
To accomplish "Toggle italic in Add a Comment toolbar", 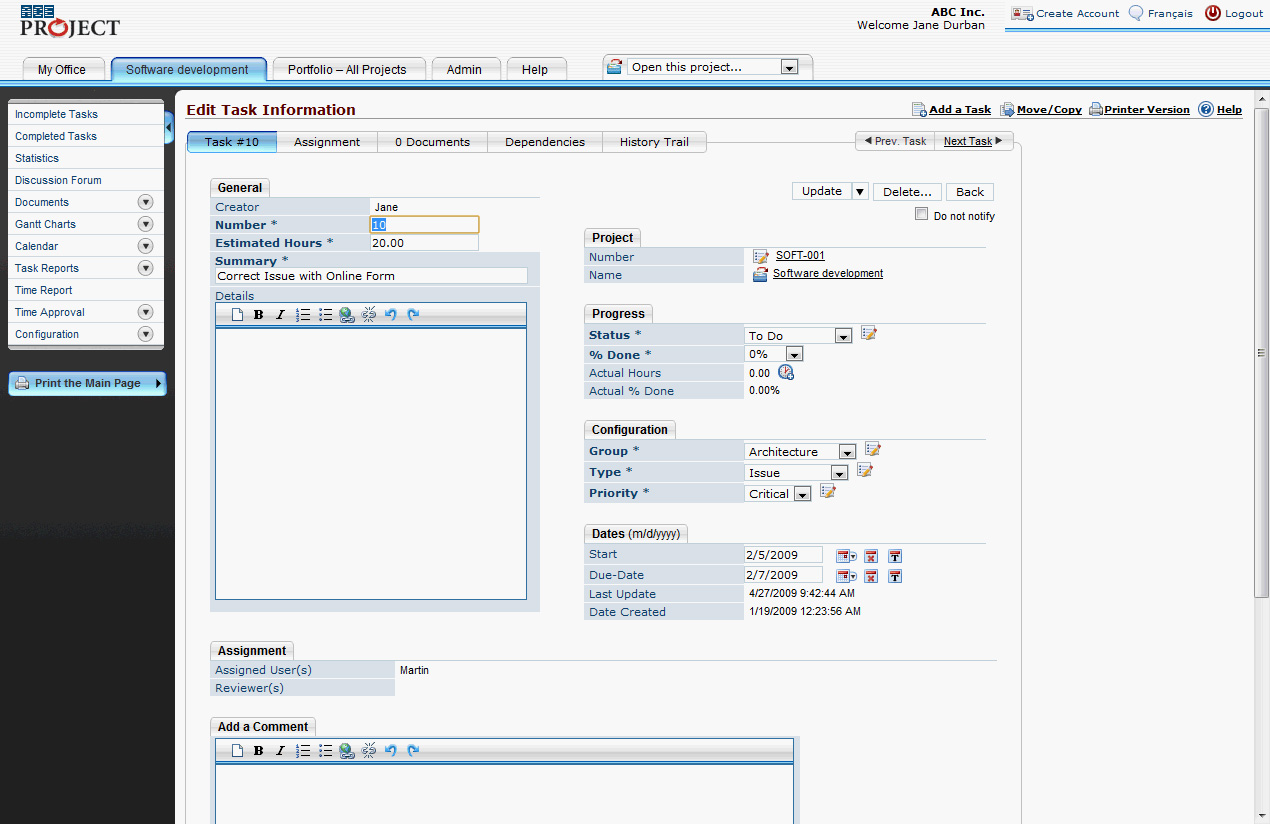I will [x=280, y=751].
